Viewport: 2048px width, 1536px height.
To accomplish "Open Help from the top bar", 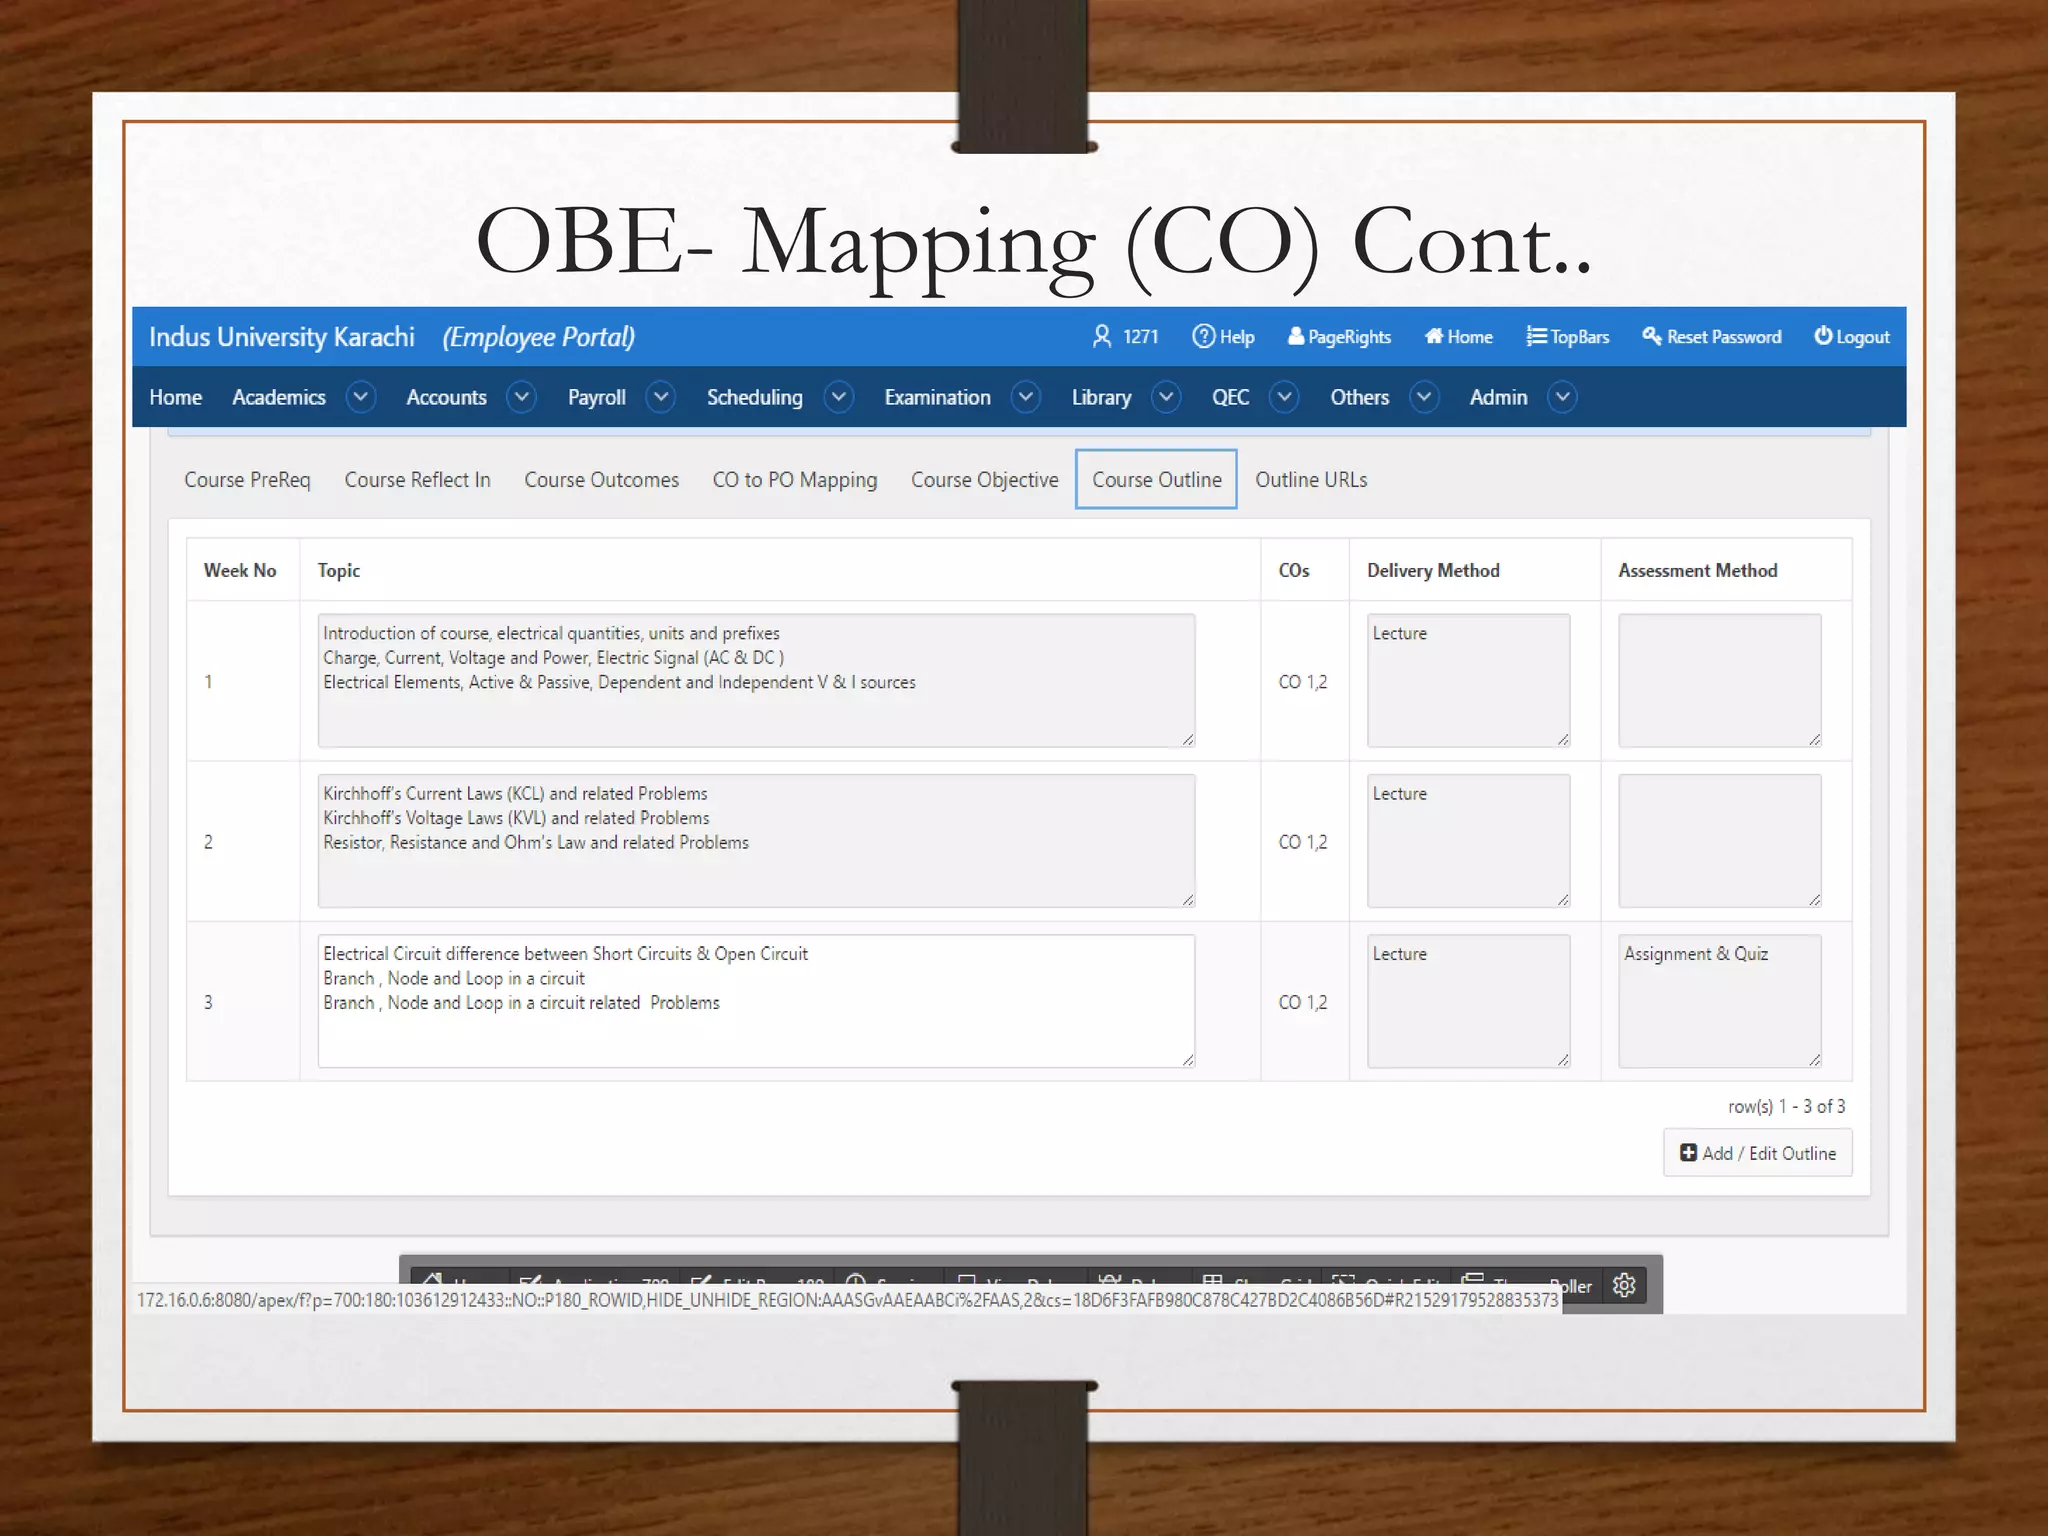I will tap(1222, 336).
